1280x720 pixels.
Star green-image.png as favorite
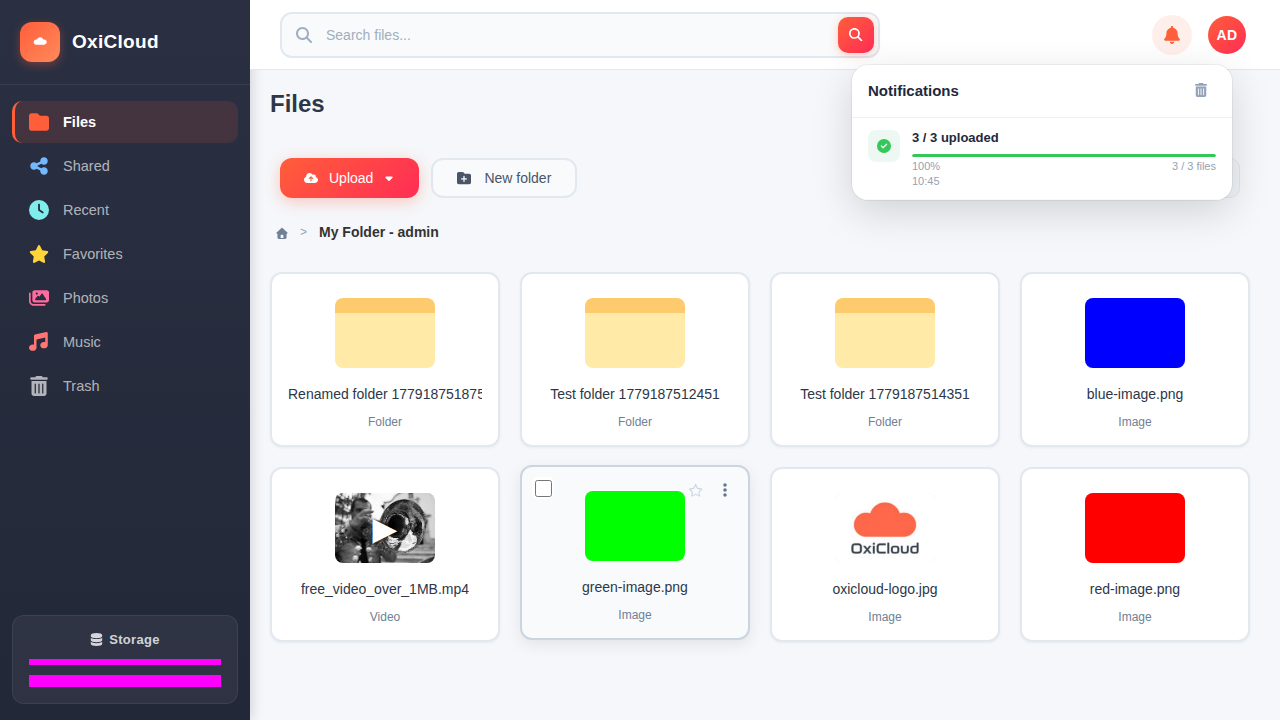[x=696, y=490]
